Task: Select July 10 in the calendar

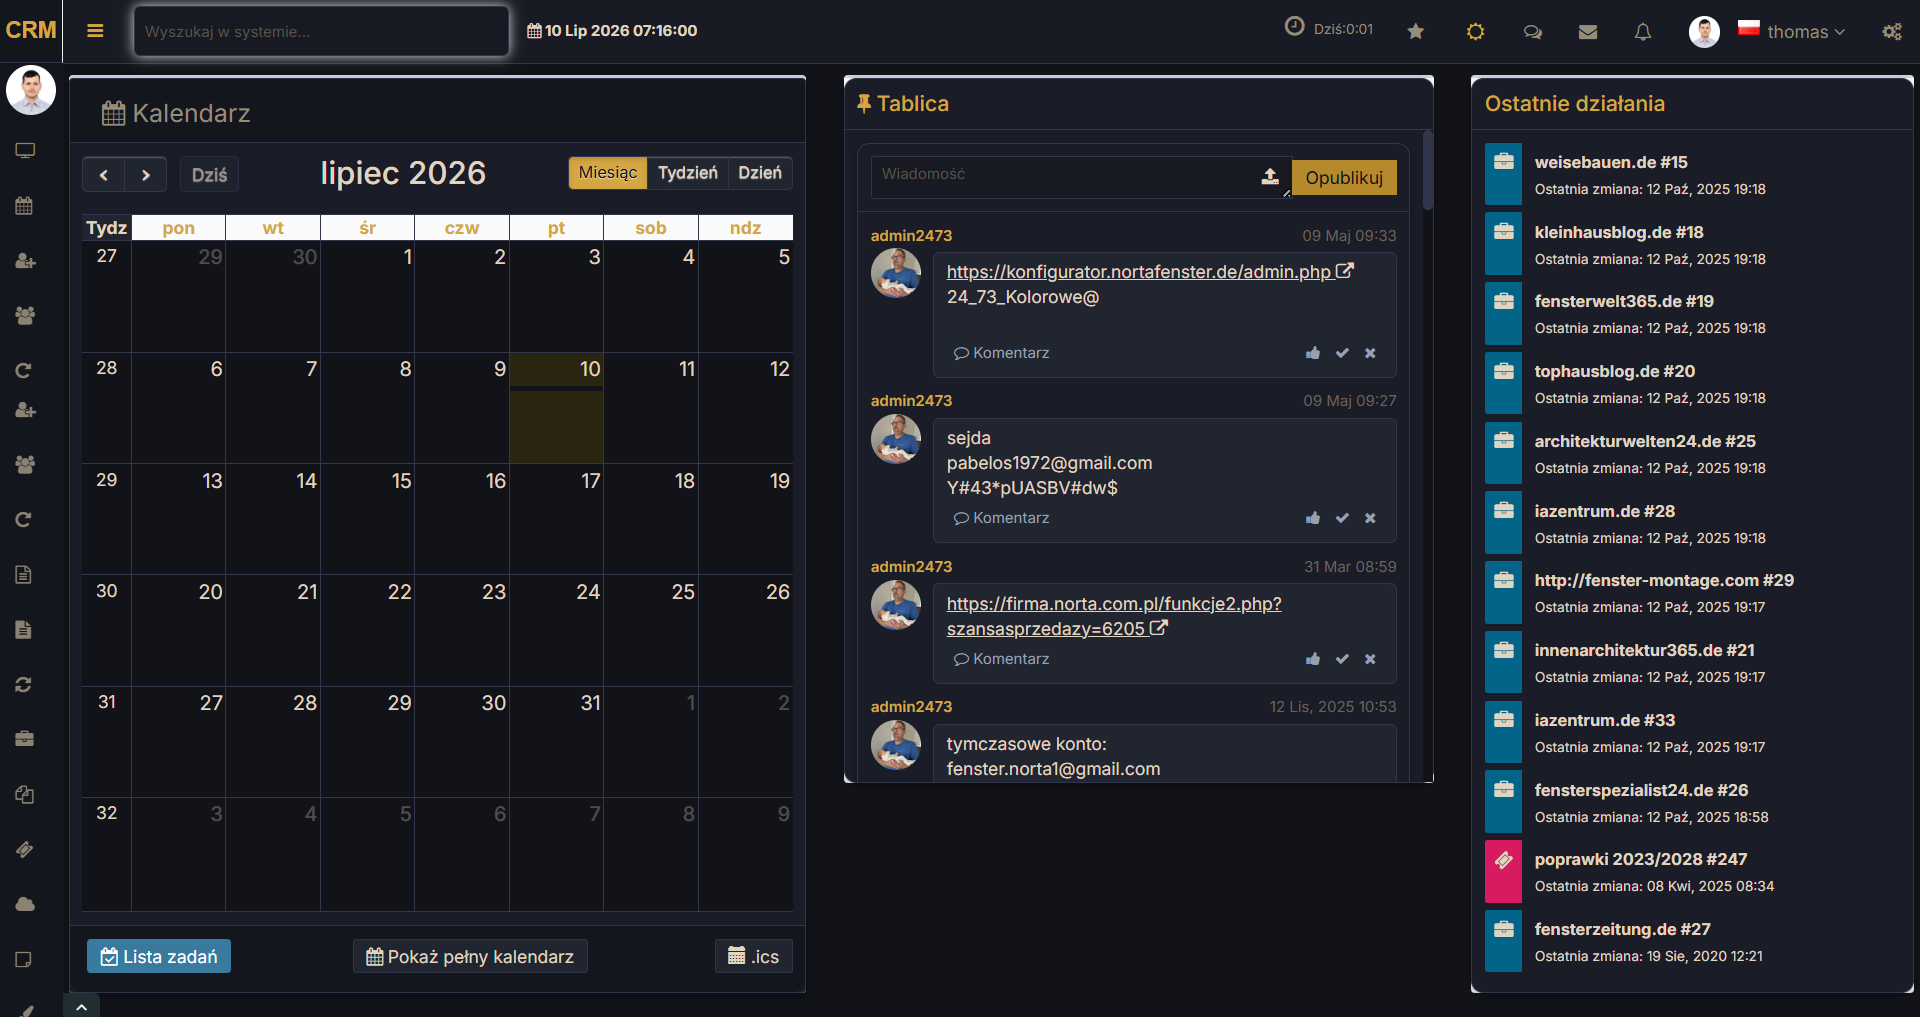Action: 556,408
